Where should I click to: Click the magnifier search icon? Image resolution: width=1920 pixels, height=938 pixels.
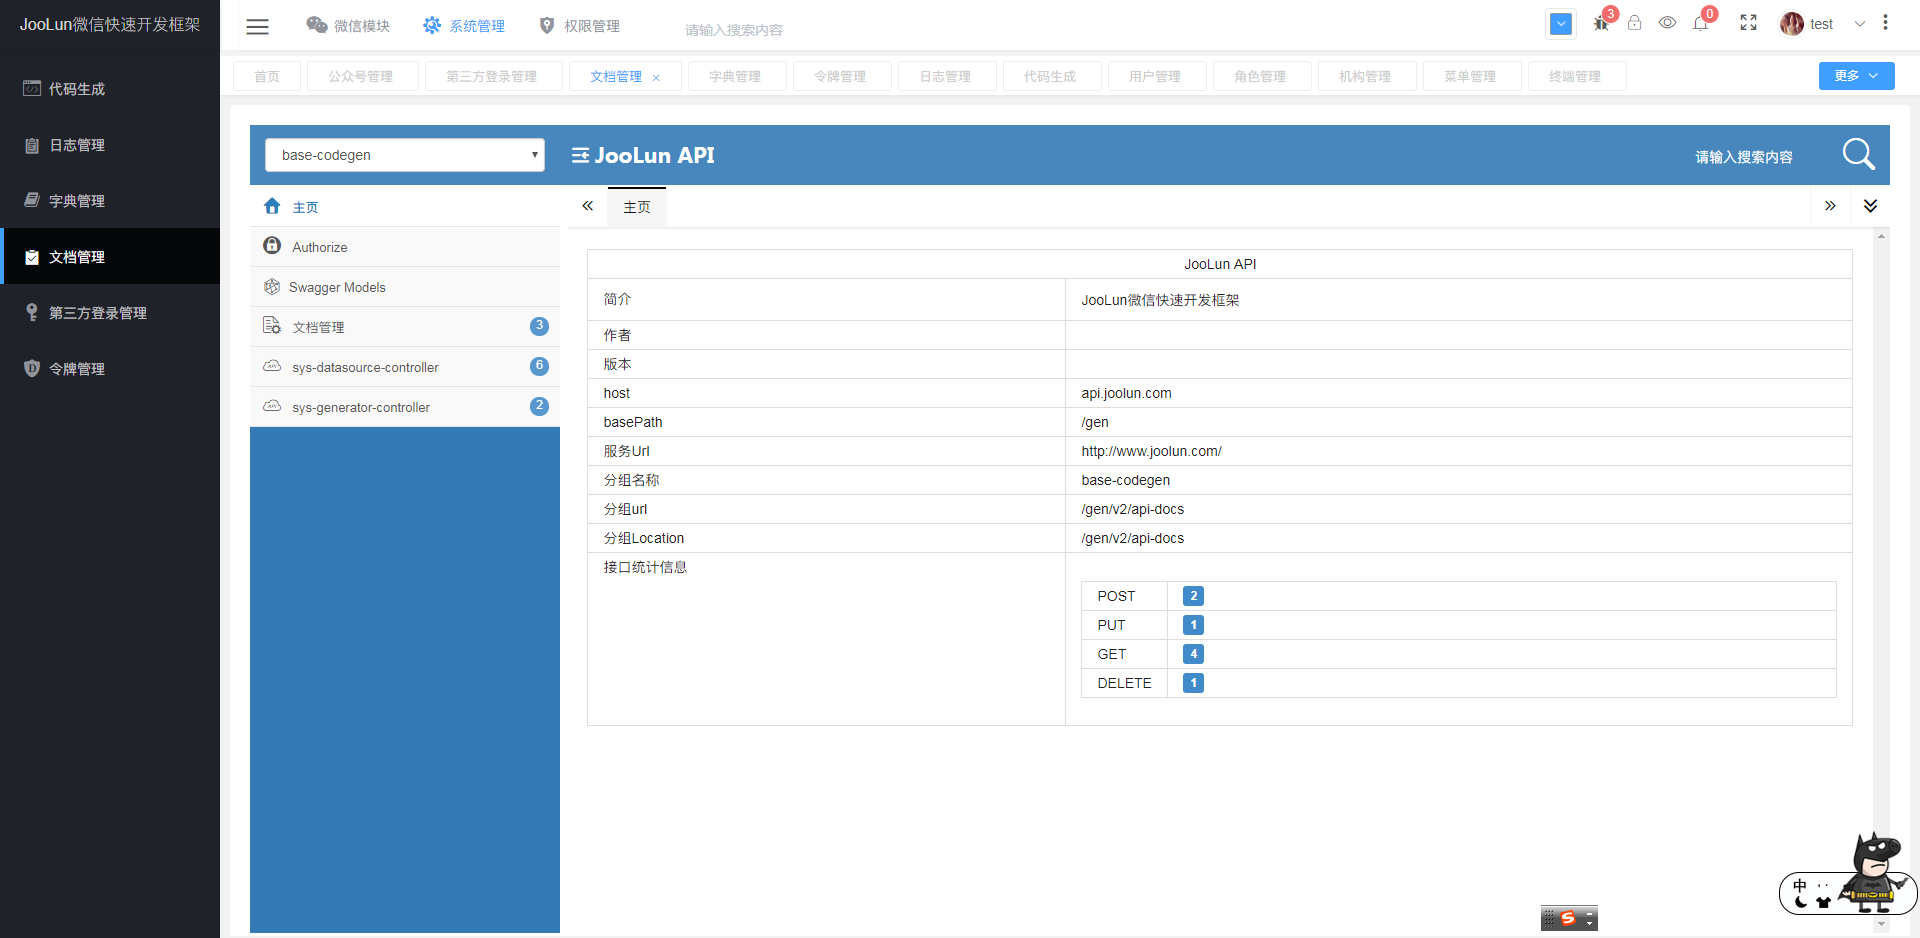coord(1858,154)
